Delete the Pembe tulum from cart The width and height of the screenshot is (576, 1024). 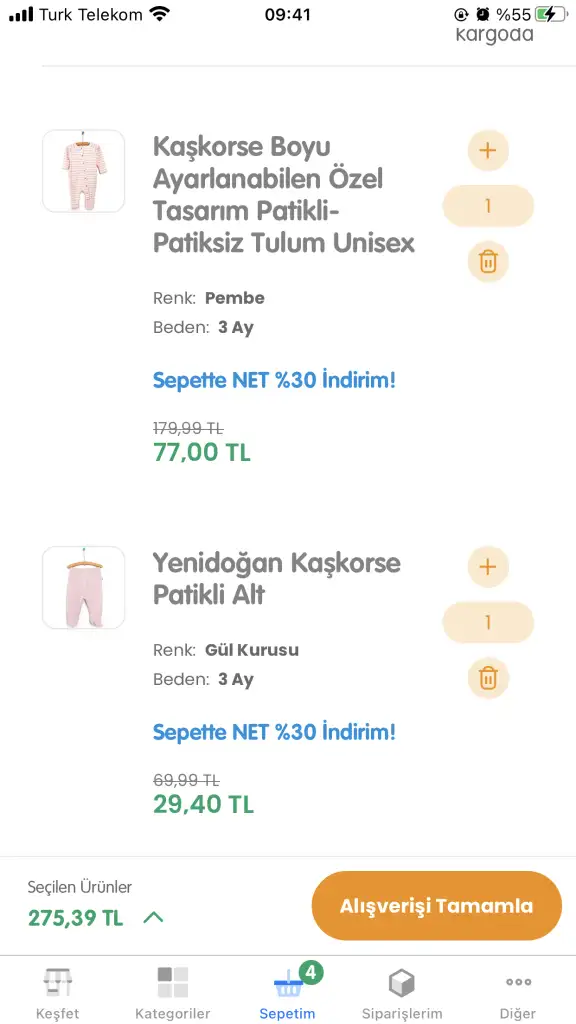(x=488, y=262)
